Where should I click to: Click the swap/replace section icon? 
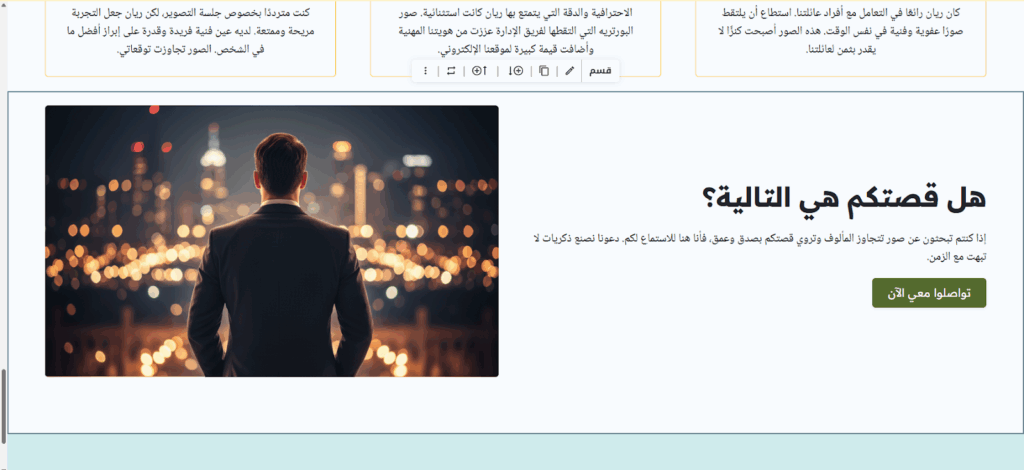(x=451, y=71)
